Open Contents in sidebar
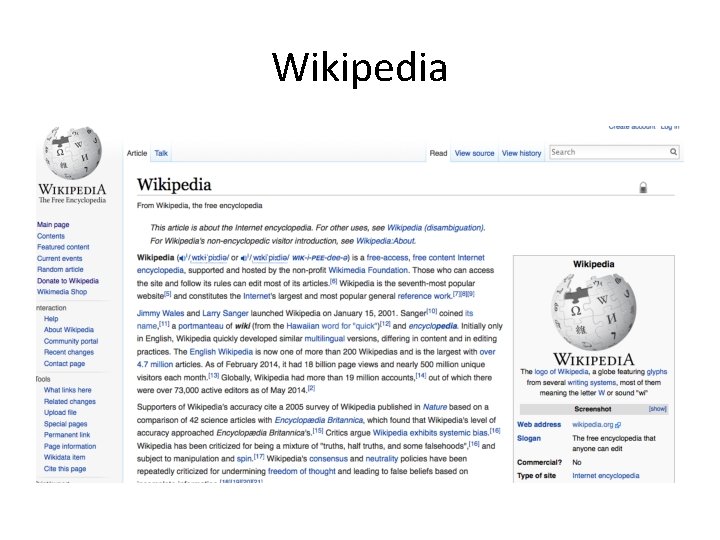720x540 pixels. point(51,236)
